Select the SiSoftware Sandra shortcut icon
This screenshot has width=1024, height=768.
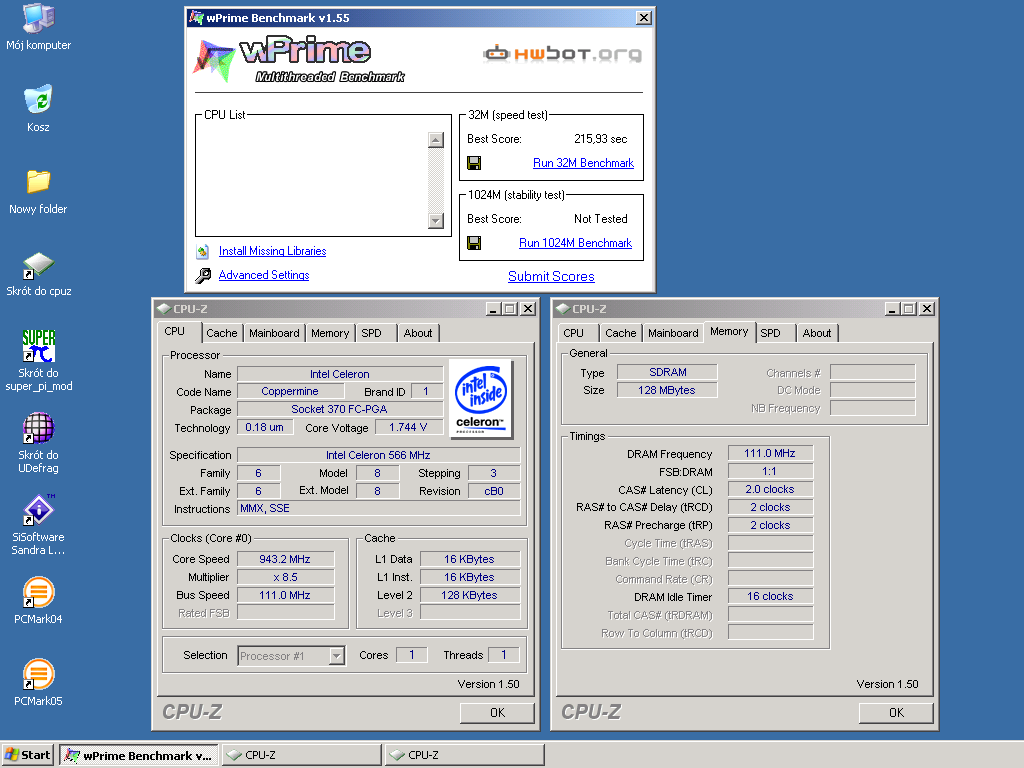click(x=39, y=510)
